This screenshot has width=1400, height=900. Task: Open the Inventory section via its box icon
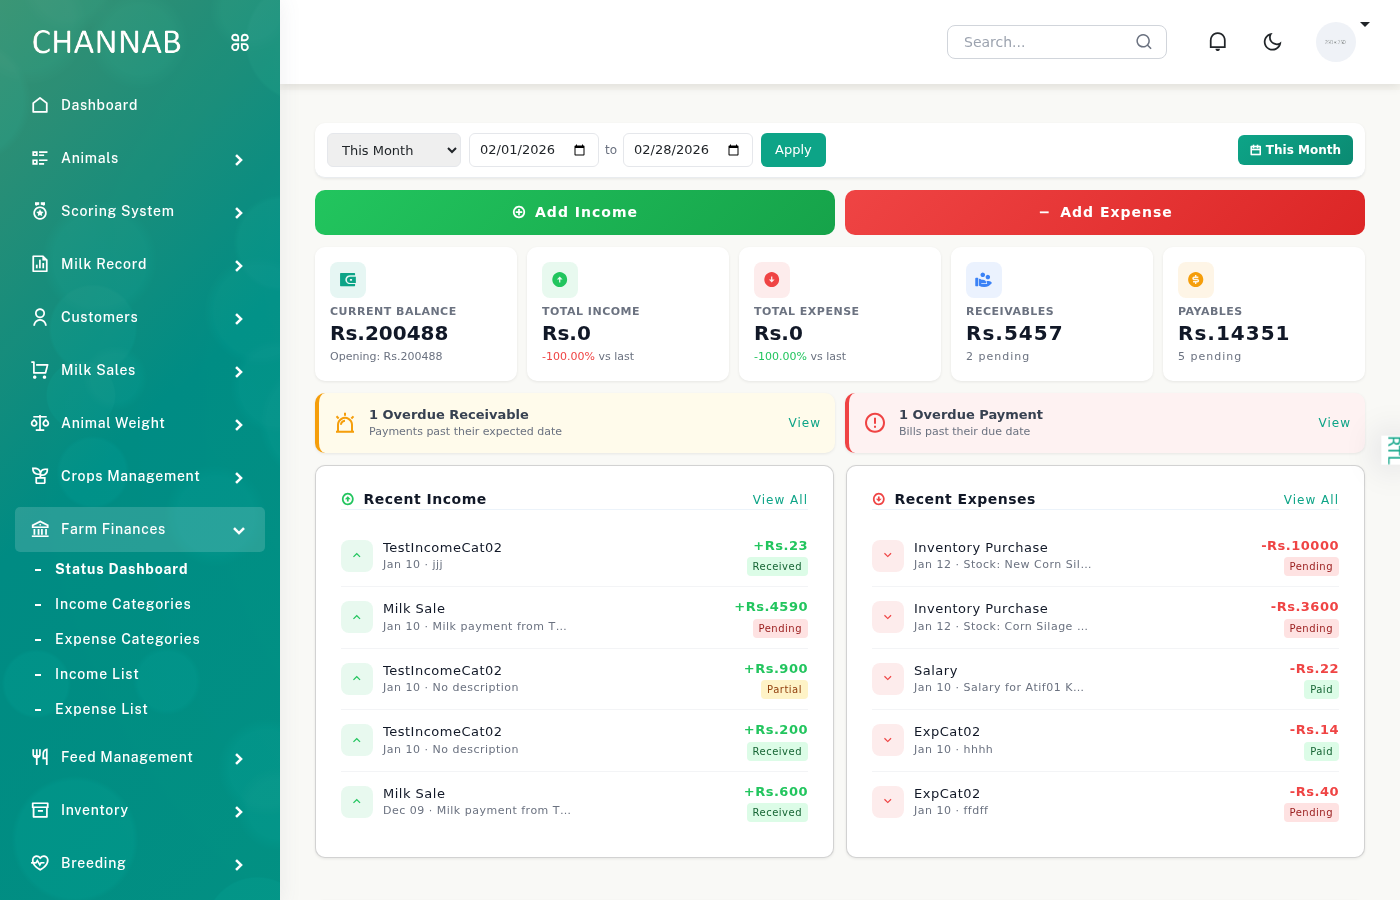click(x=39, y=810)
